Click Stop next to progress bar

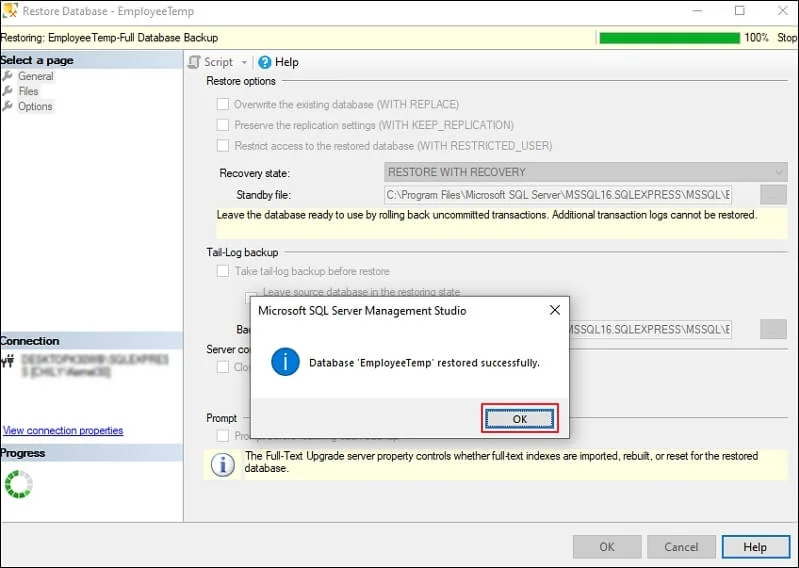pos(786,38)
